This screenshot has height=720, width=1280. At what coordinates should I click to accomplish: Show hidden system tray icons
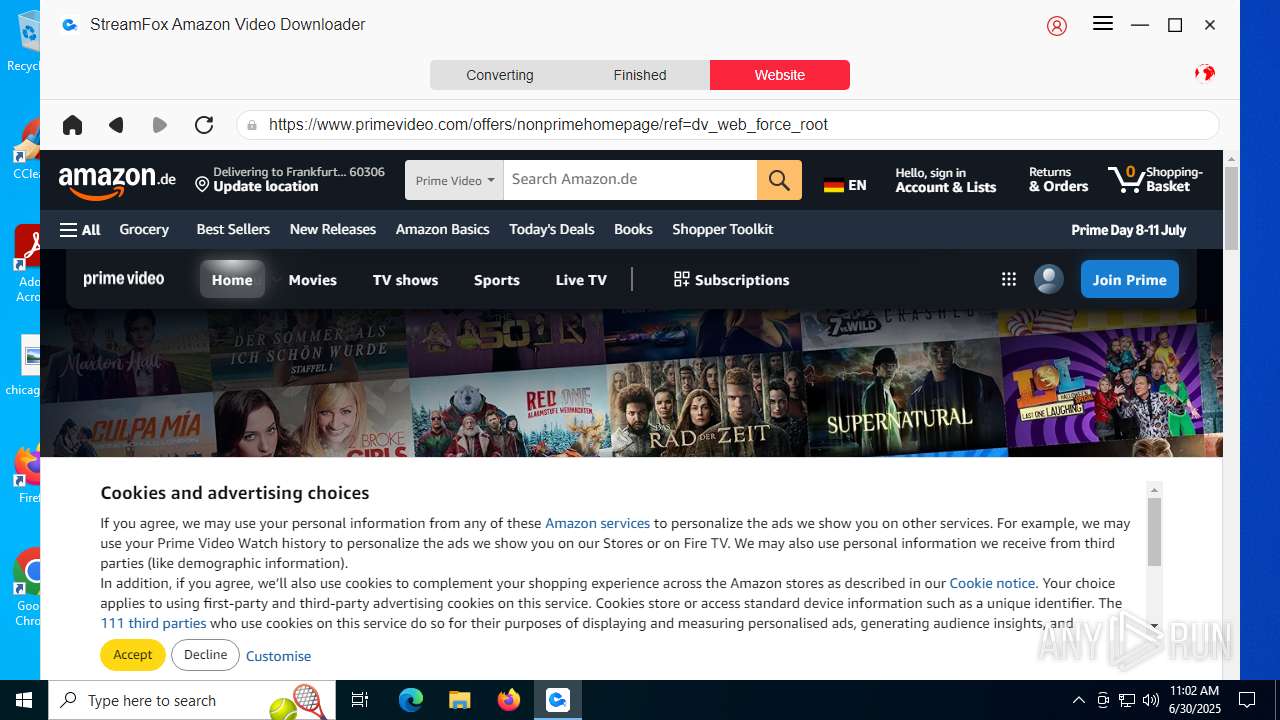coord(1078,700)
